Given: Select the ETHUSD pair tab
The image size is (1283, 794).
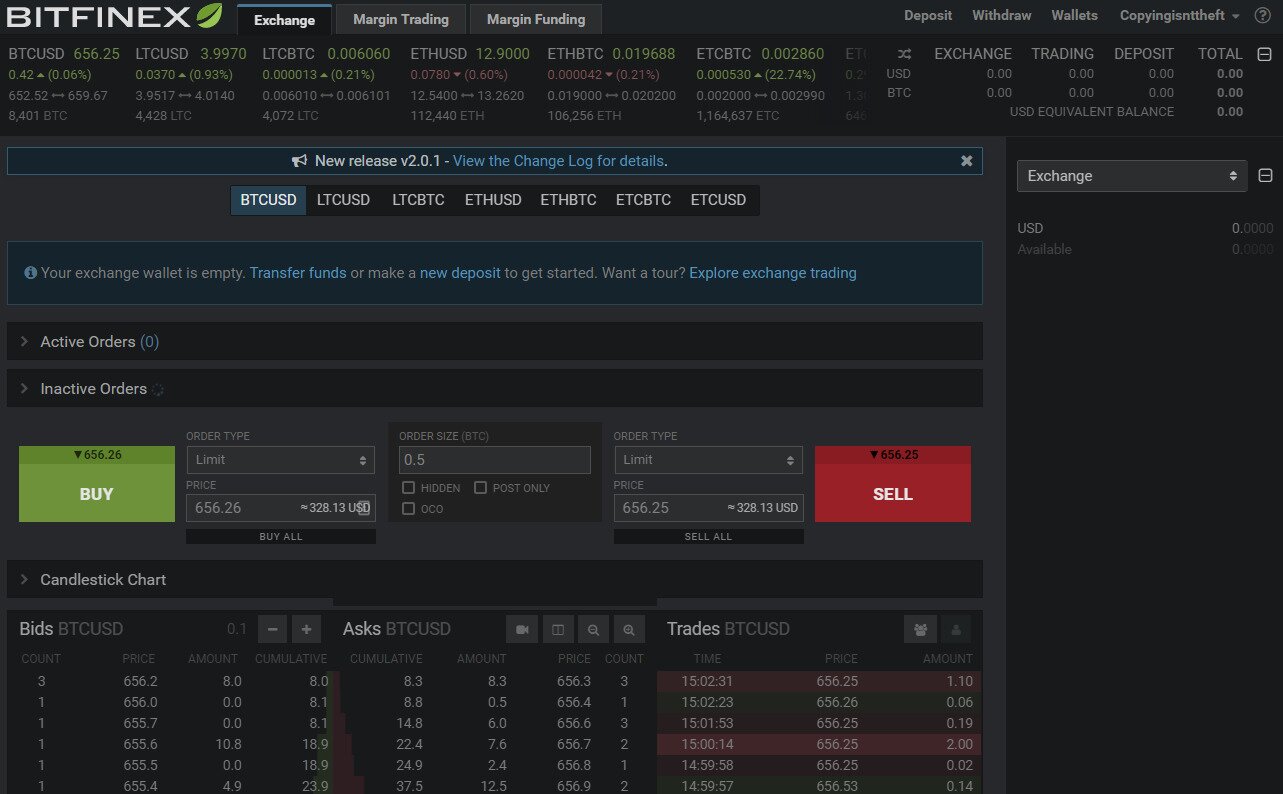Looking at the screenshot, I should tap(493, 200).
